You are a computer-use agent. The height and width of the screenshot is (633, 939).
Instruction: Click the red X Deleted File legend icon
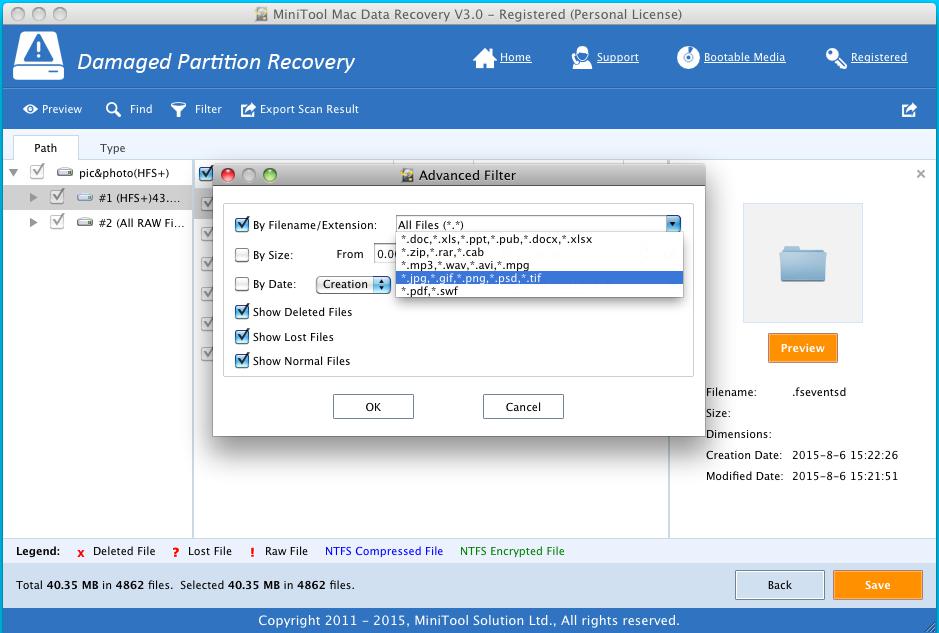pyautogui.click(x=81, y=553)
